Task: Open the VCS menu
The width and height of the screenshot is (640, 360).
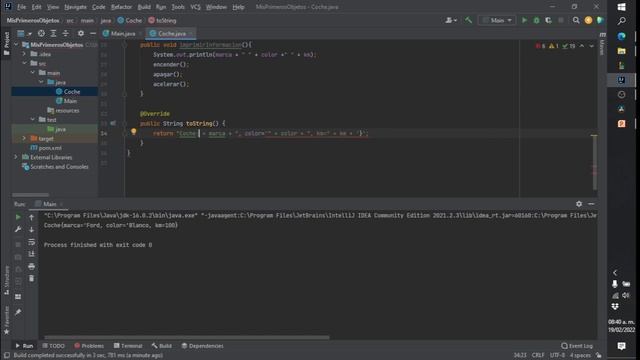Action: click(196, 7)
